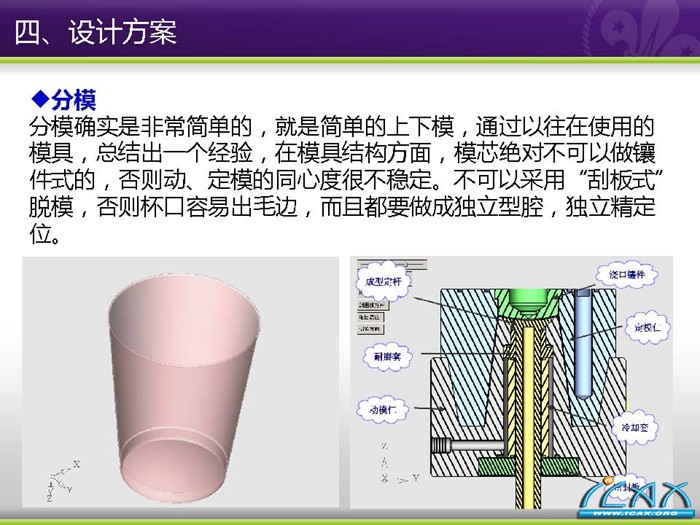The image size is (700, 525).
Task: Click the 成型顶杆 callout cloud
Action: [x=383, y=281]
